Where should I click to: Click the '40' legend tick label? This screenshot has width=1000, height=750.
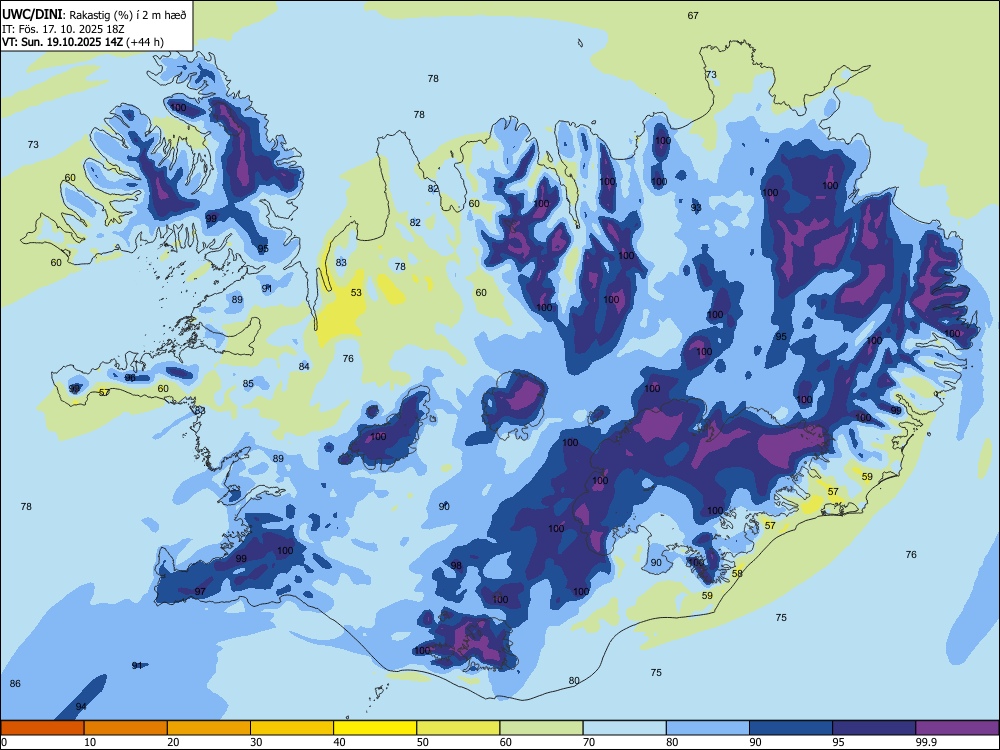pos(339,742)
